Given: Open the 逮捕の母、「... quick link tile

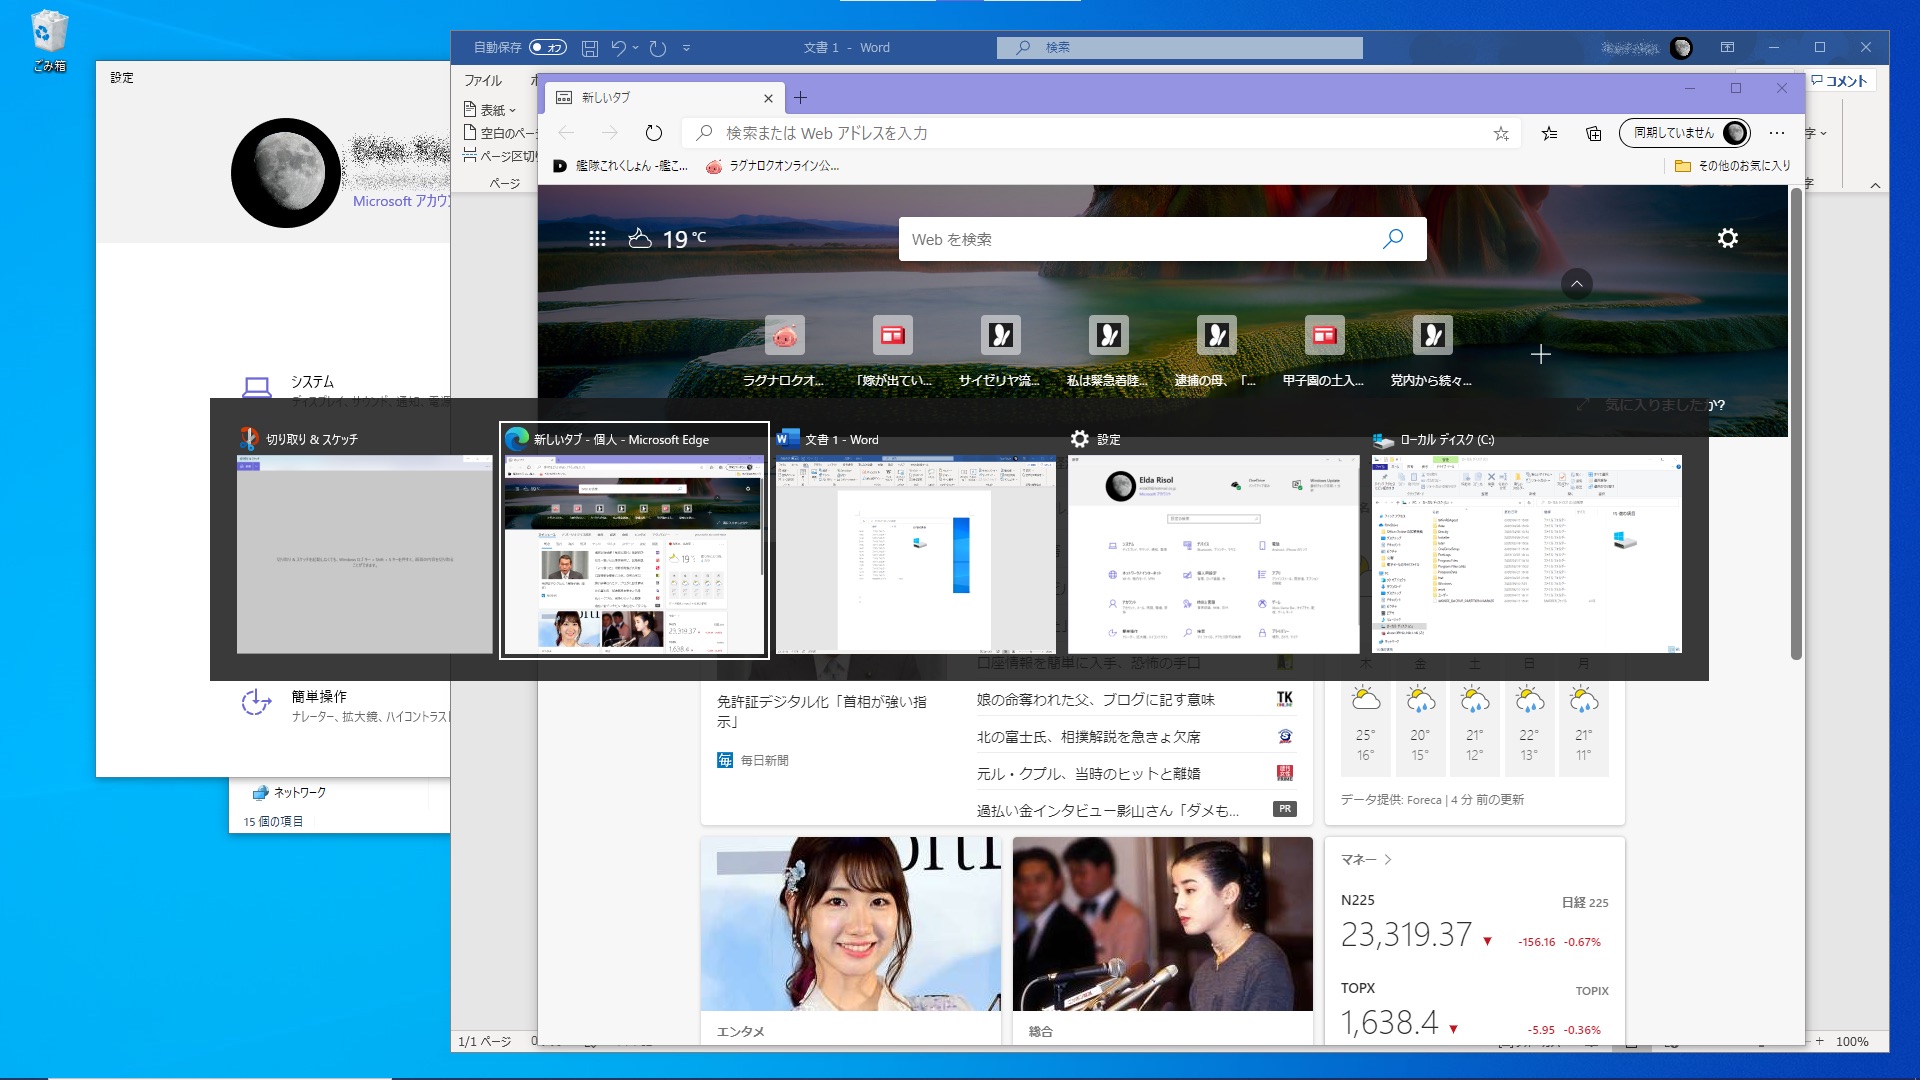Looking at the screenshot, I should (1216, 352).
